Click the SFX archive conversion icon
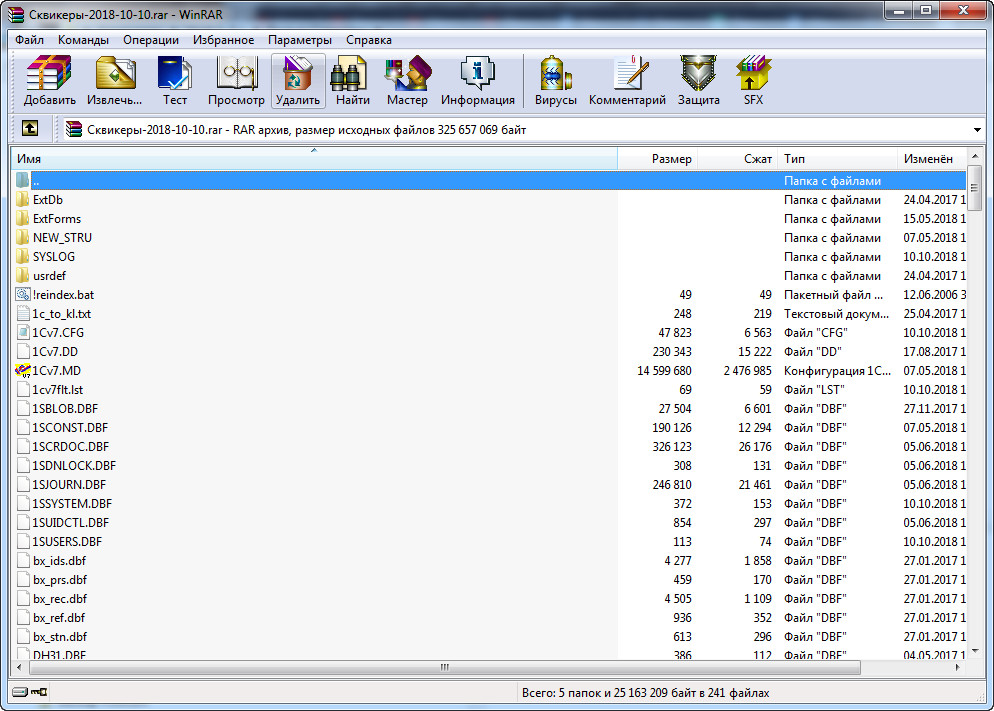994x711 pixels. coord(753,80)
